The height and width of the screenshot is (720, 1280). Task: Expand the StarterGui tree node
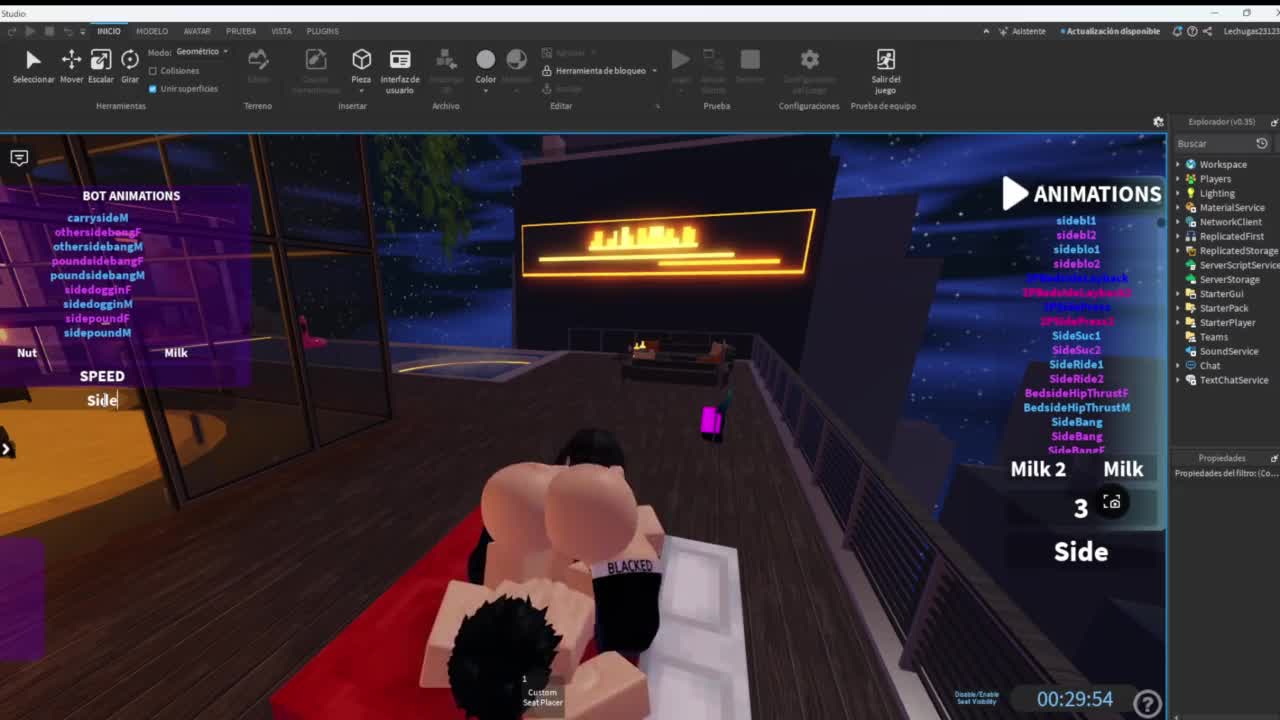click(x=1178, y=294)
